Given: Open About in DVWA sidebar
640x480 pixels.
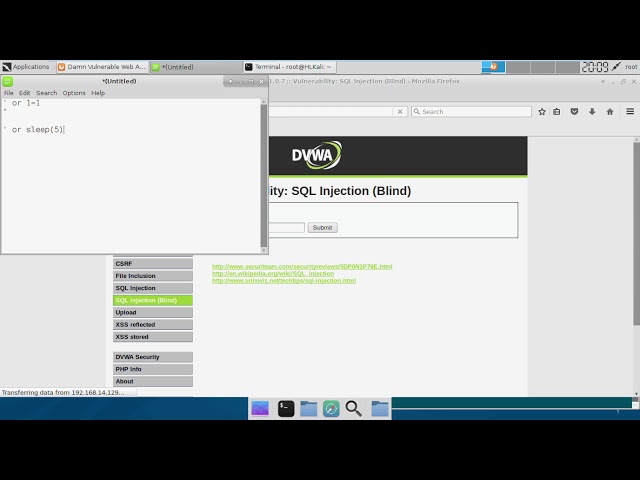Looking at the screenshot, I should [153, 381].
